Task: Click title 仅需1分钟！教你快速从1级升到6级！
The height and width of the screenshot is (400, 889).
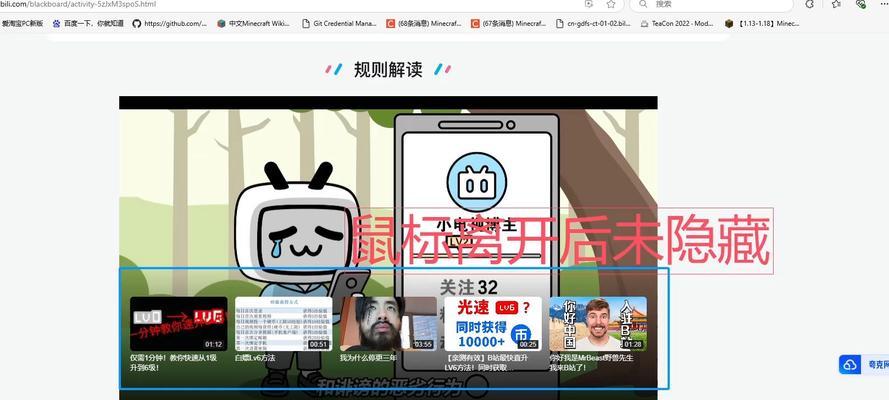Action: point(173,363)
